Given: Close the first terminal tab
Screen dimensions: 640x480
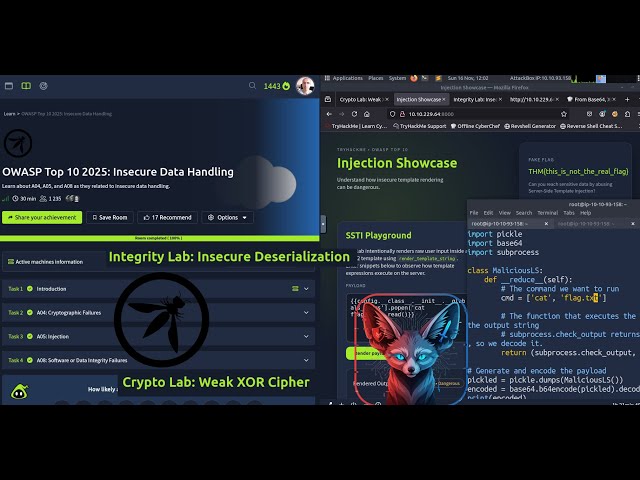Looking at the screenshot, I should tap(546, 224).
